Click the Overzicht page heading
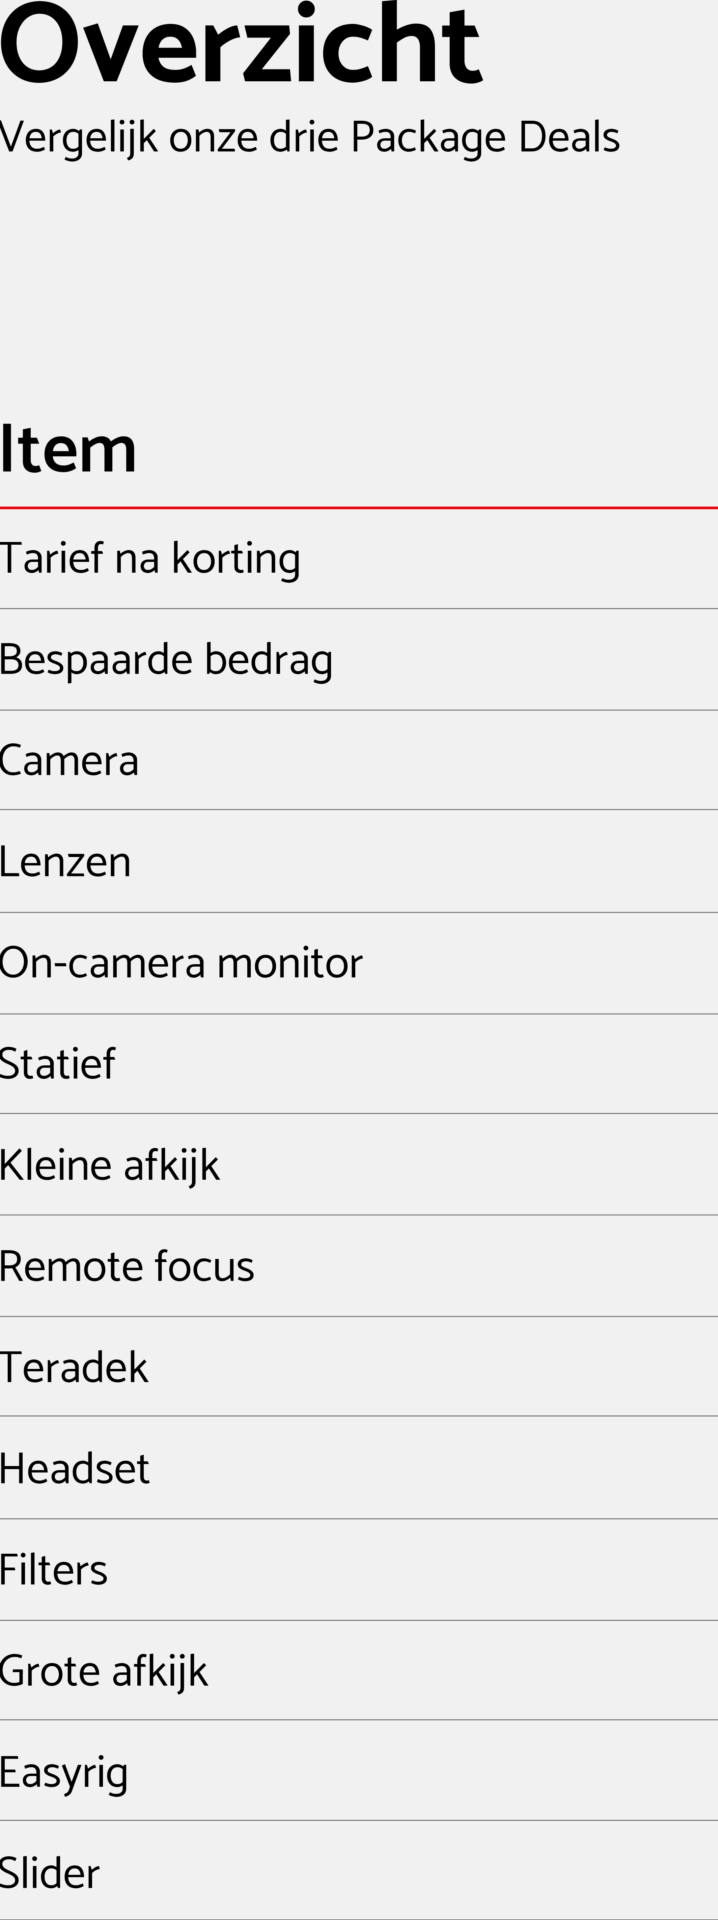This screenshot has height=1920, width=718. coord(240,46)
